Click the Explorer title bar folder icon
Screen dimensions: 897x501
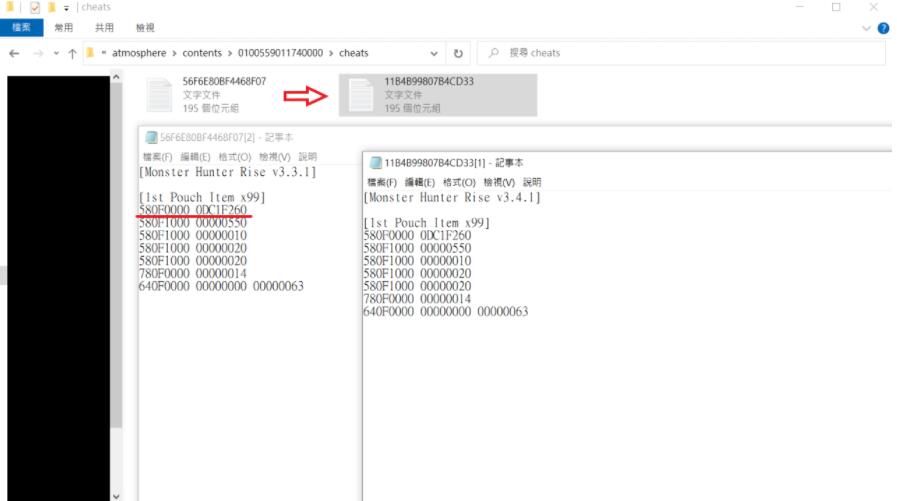click(x=10, y=7)
